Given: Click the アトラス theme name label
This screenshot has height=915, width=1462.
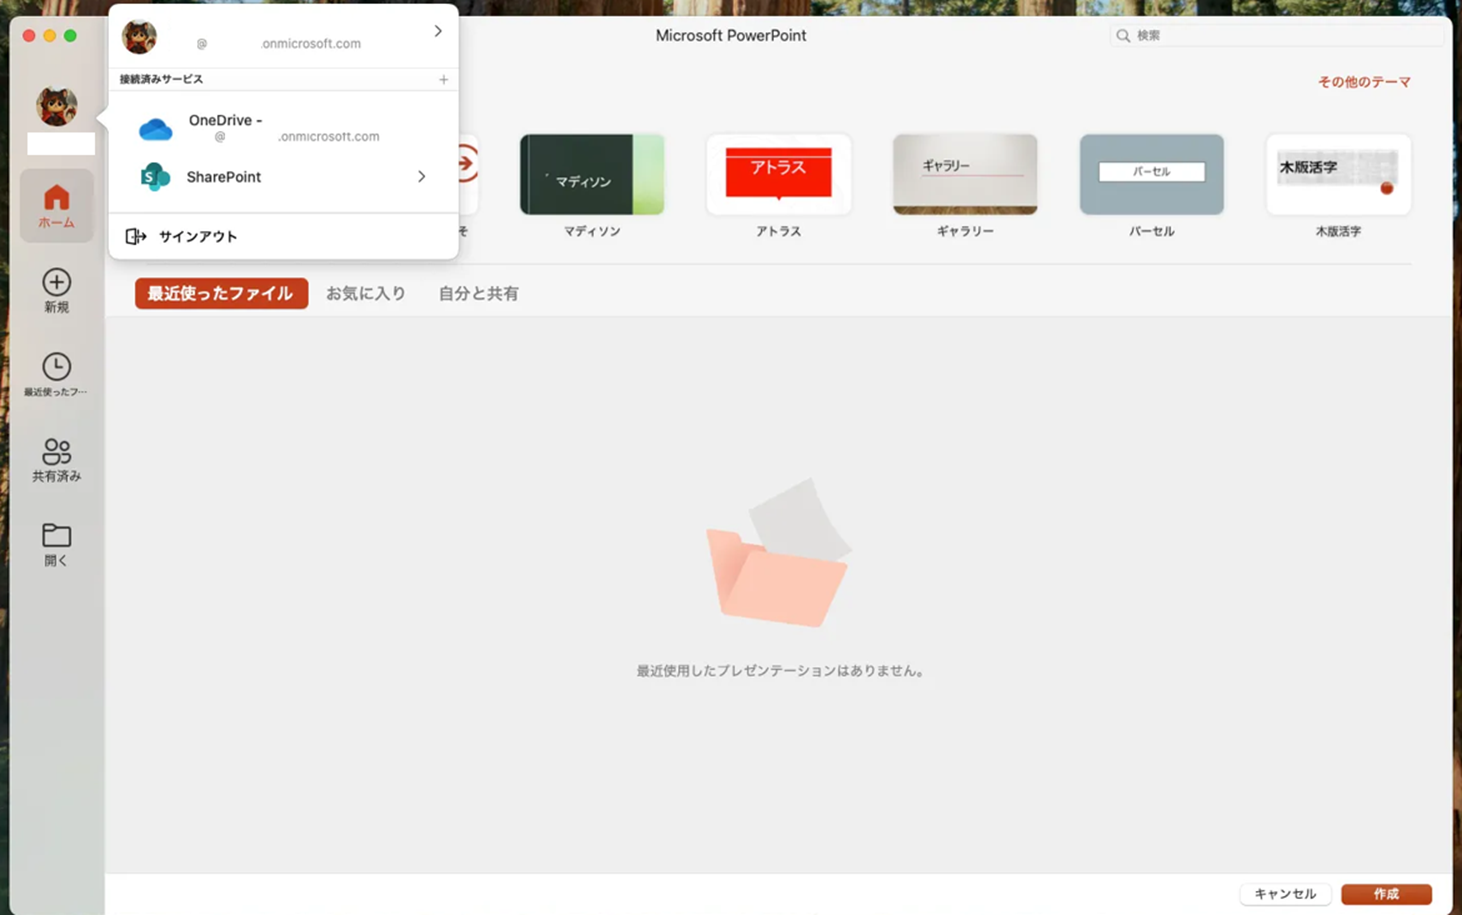Looking at the screenshot, I should 778,231.
